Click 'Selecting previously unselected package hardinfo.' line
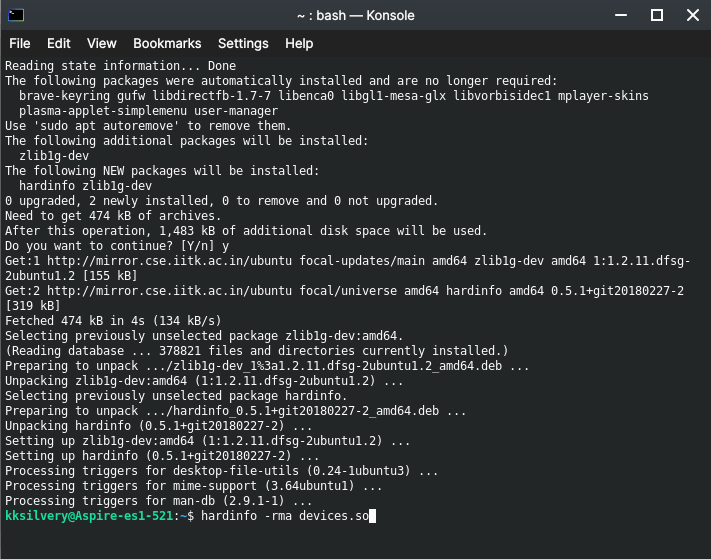The image size is (711, 559). pyautogui.click(x=176, y=396)
